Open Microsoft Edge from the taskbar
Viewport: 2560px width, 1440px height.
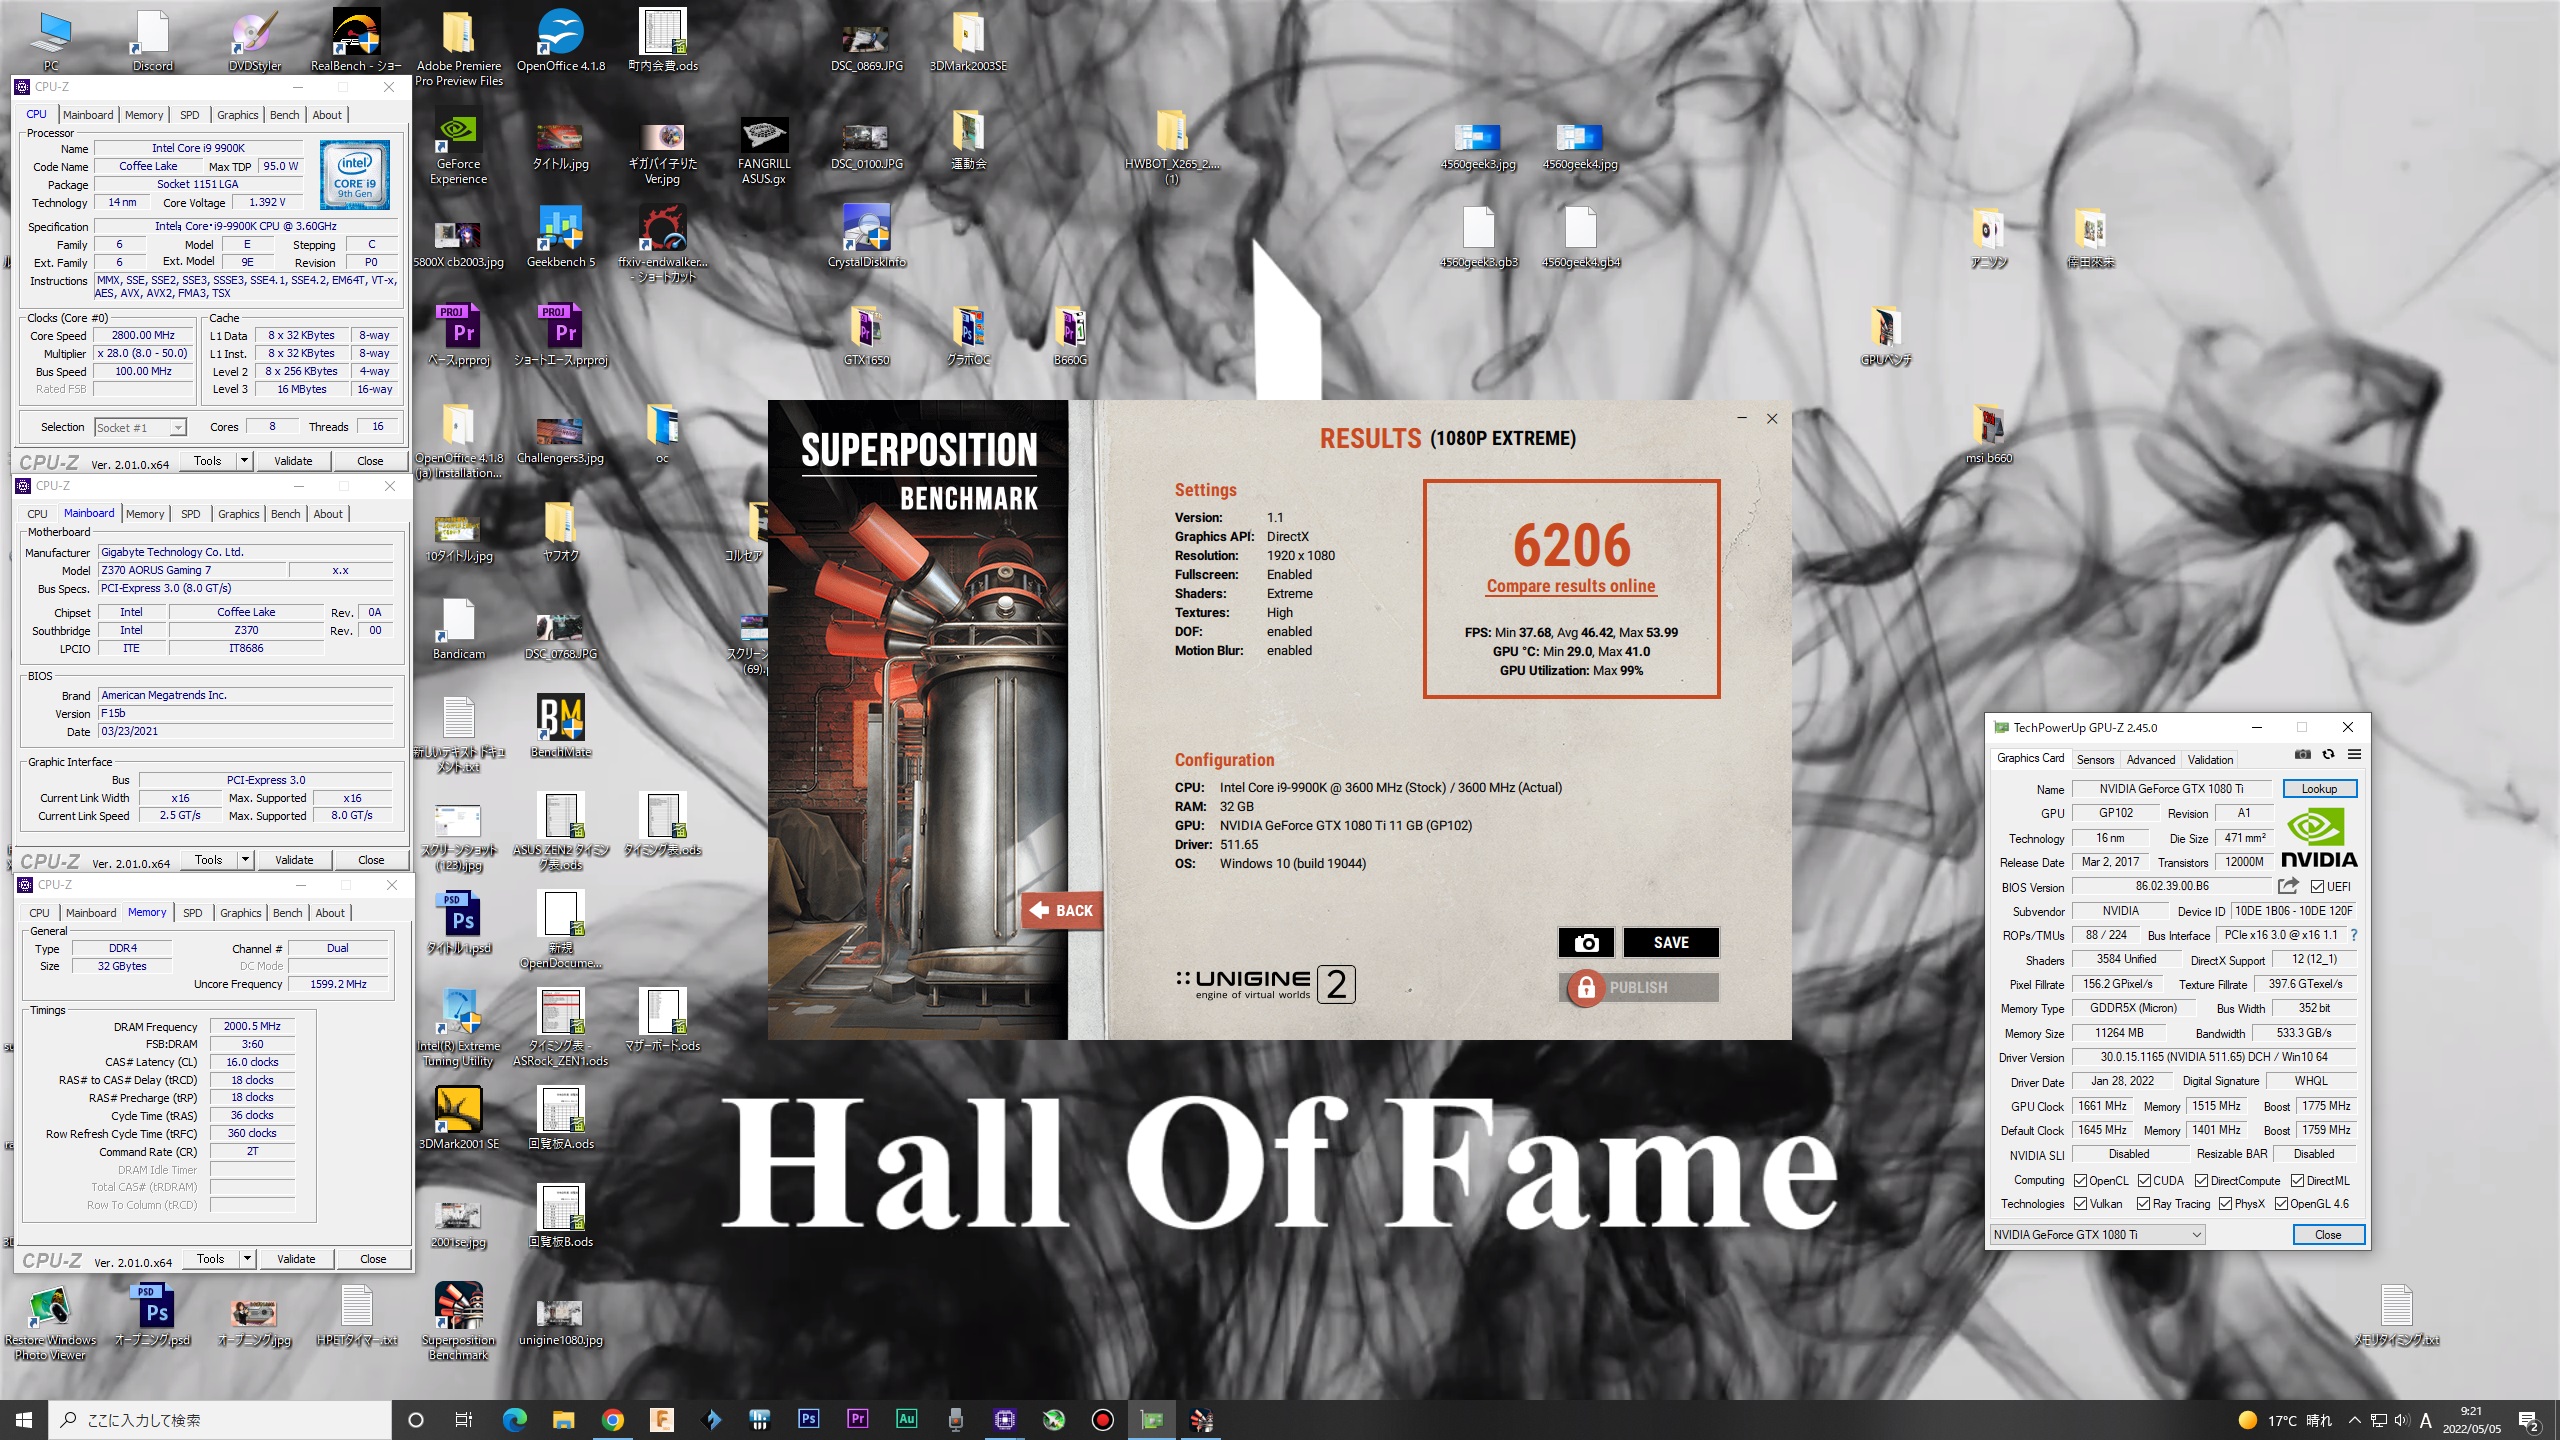(514, 1419)
